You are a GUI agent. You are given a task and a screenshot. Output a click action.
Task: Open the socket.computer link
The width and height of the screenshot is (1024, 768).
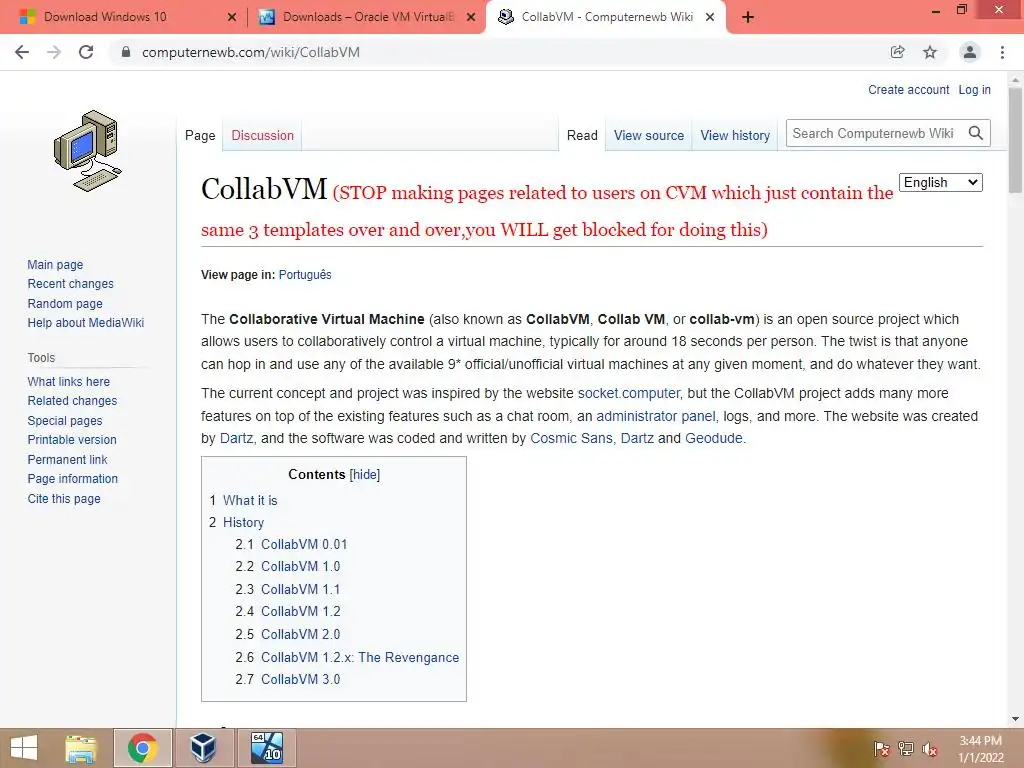pyautogui.click(x=629, y=393)
